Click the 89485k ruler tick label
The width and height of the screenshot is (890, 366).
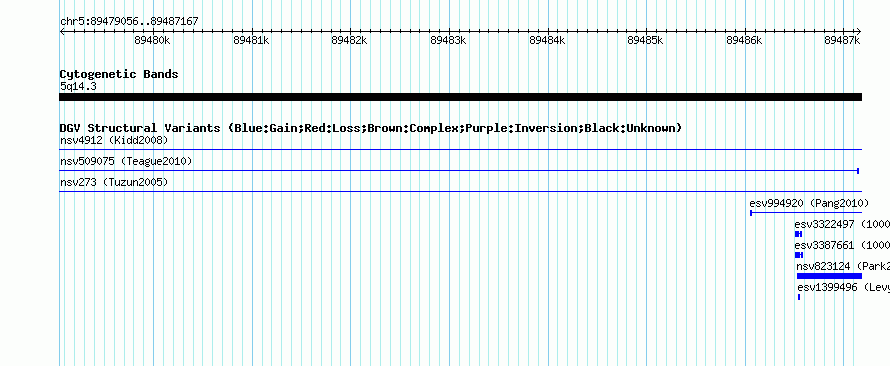coord(645,40)
